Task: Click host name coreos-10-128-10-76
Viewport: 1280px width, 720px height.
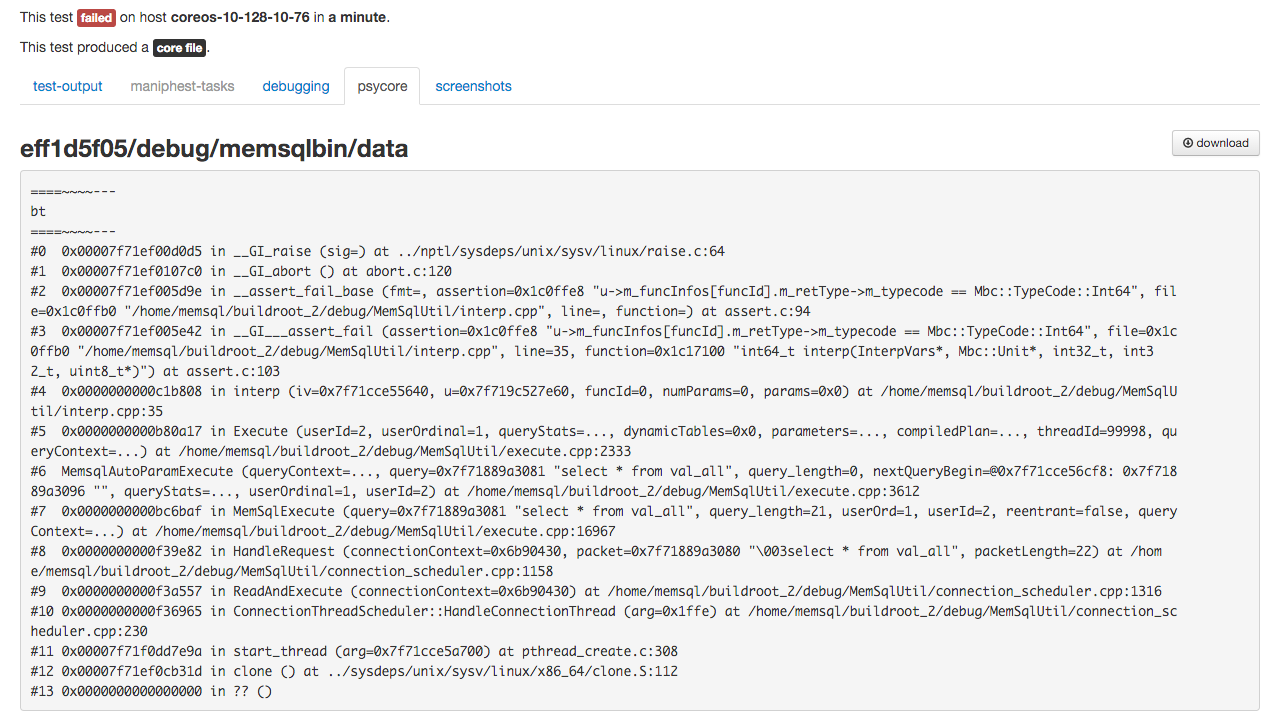Action: point(240,18)
